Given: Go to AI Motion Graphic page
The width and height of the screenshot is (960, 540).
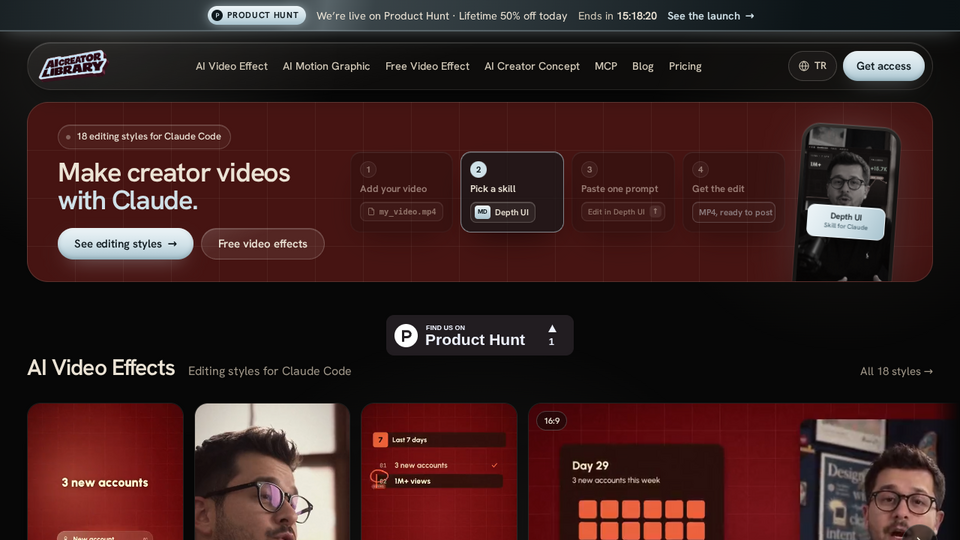Looking at the screenshot, I should point(326,66).
